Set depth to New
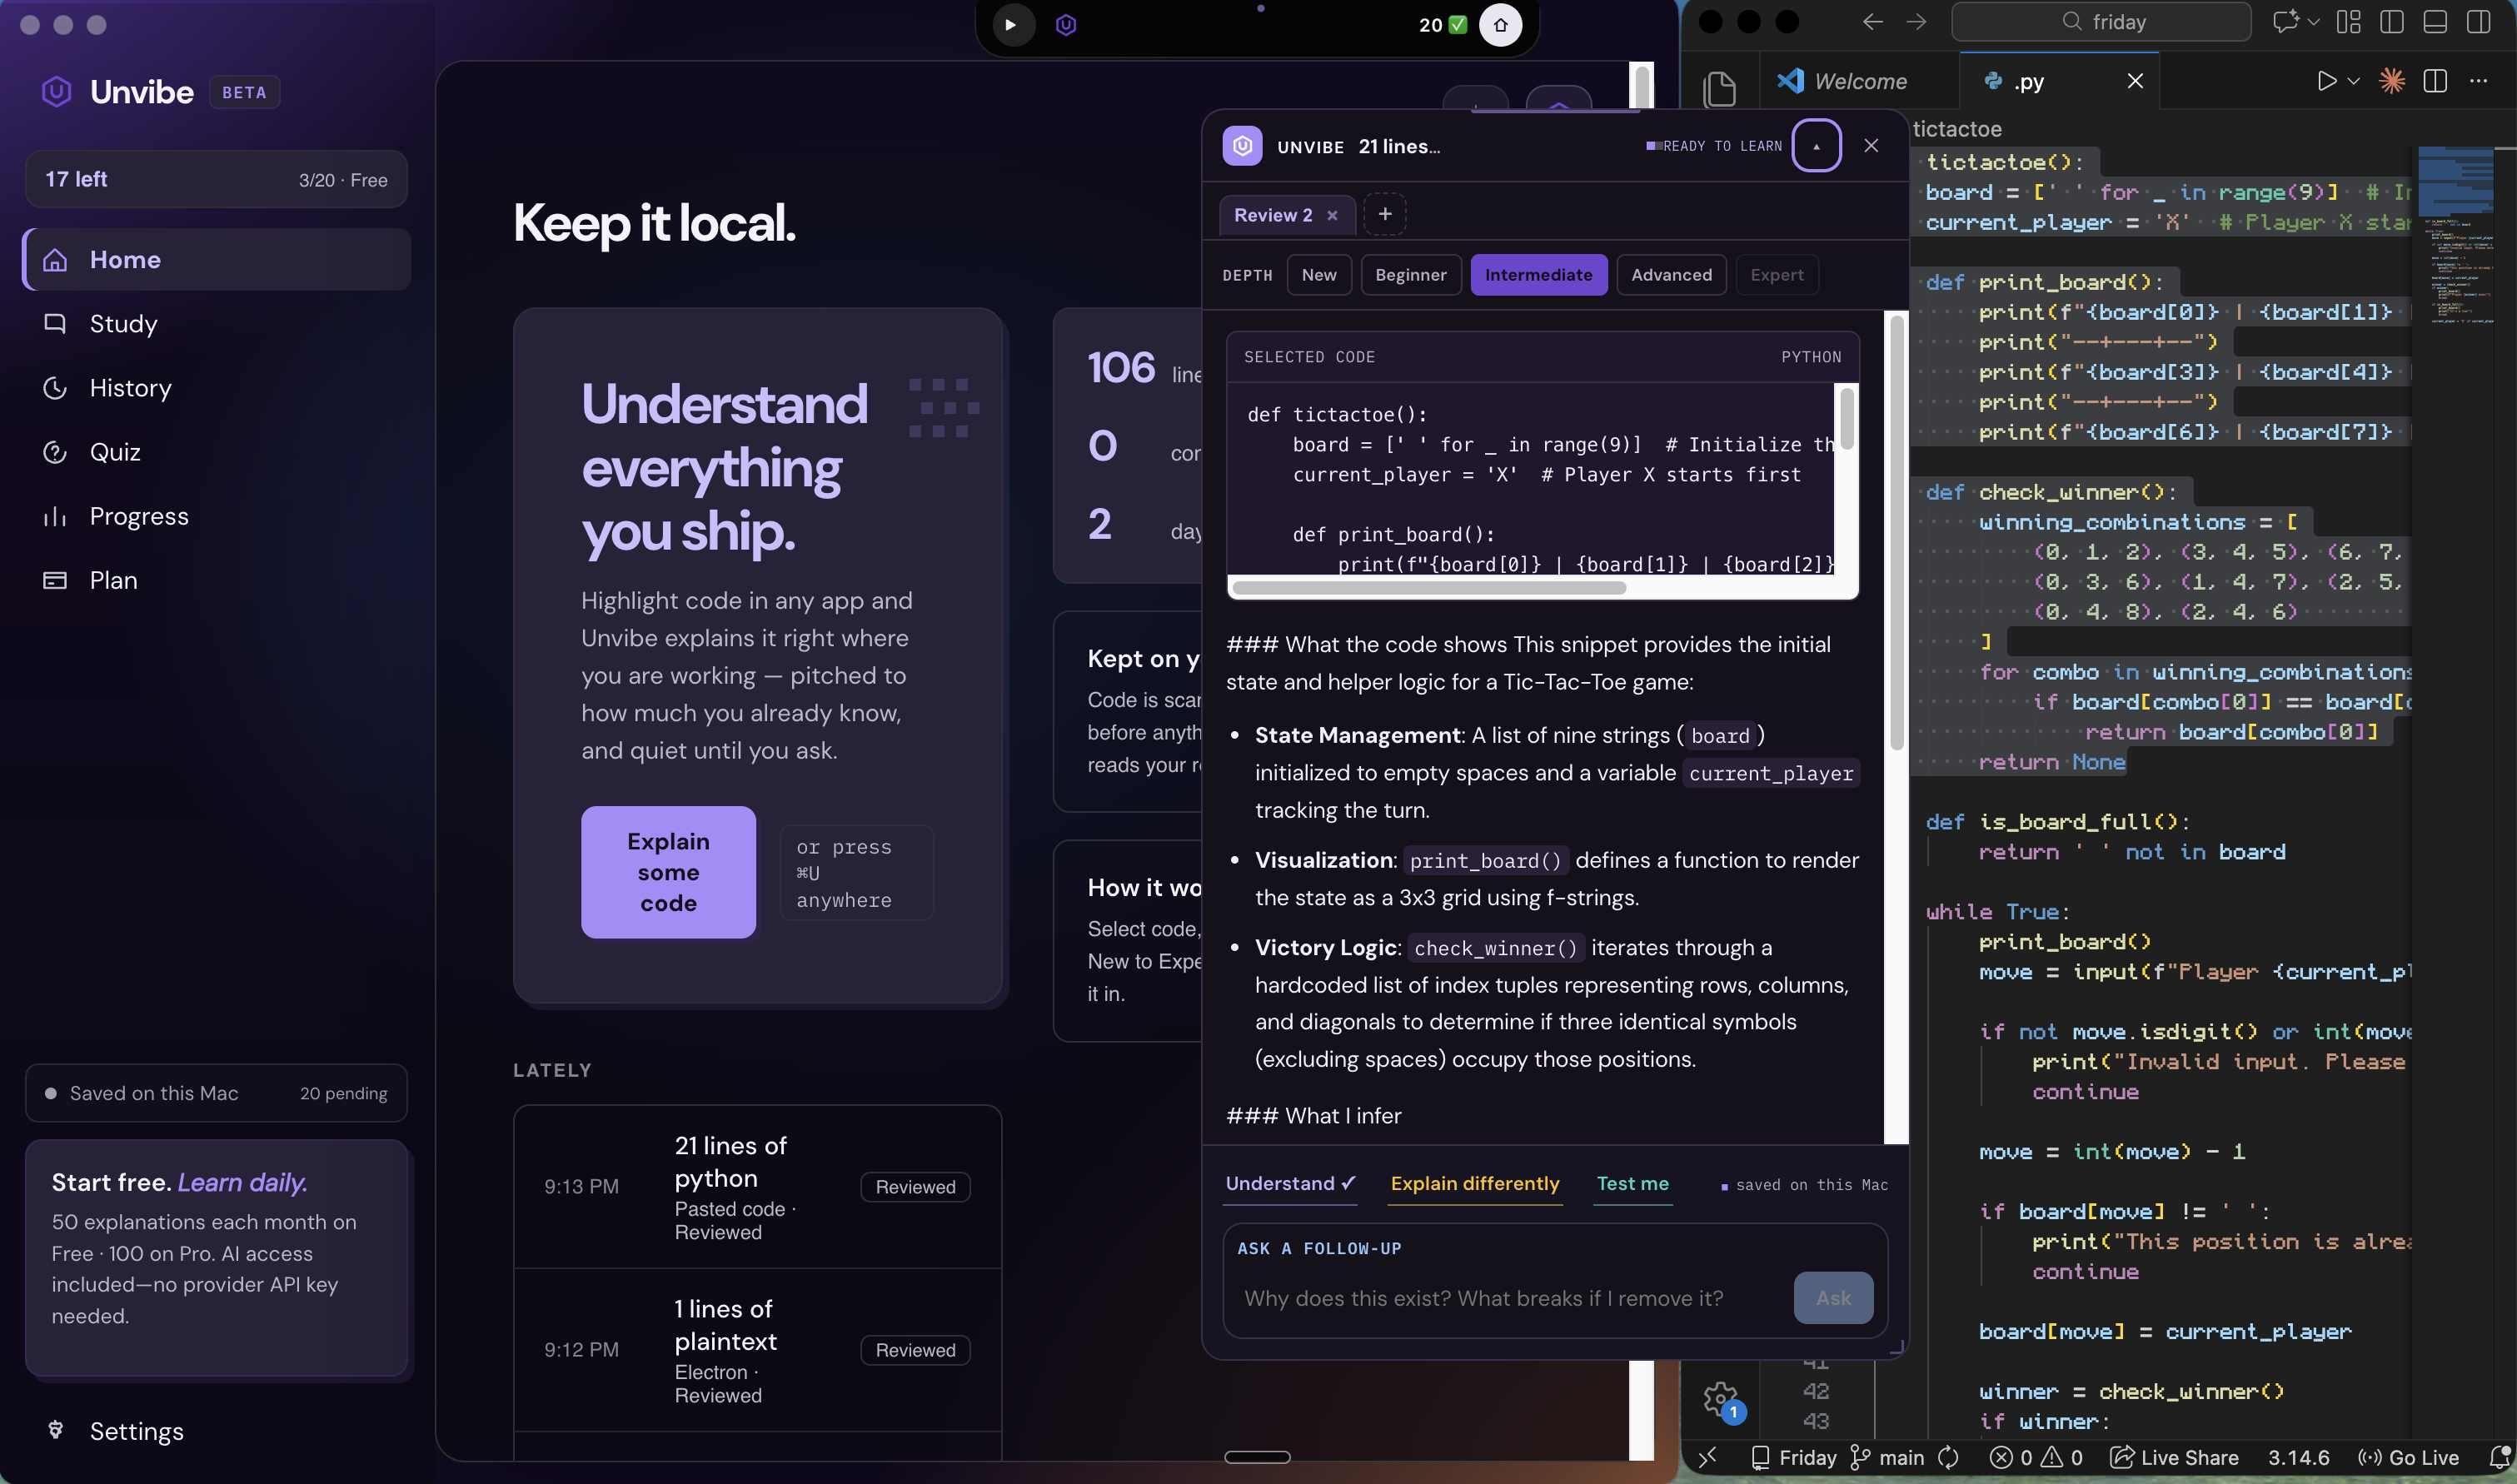This screenshot has height=1484, width=2517. 1319,275
